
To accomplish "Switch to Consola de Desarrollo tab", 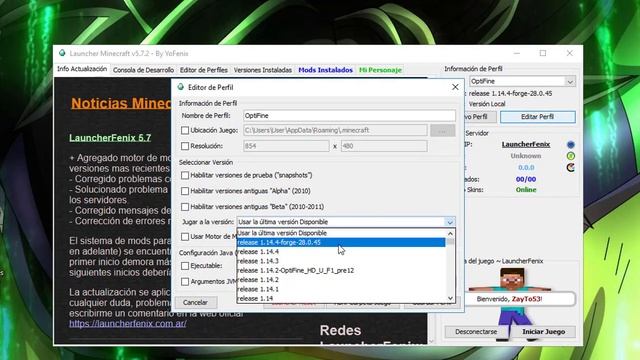I will tap(143, 70).
